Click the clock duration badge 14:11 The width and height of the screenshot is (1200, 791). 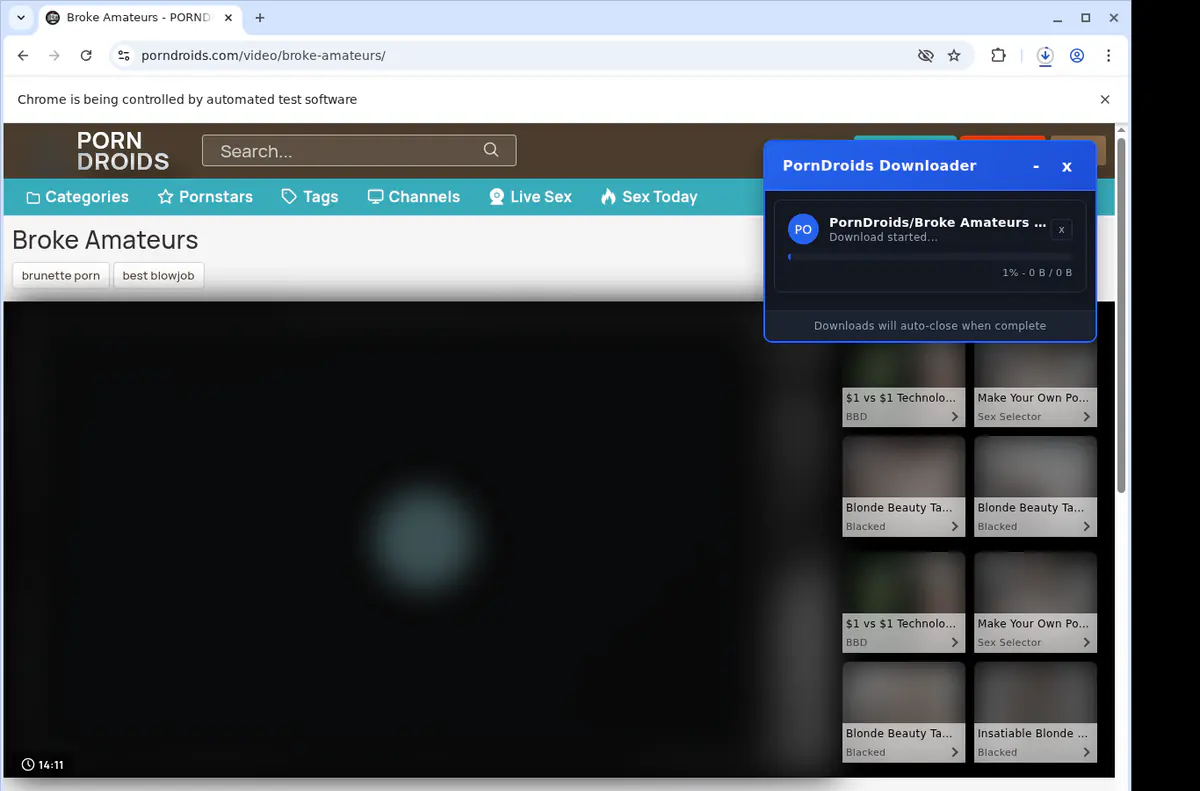pyautogui.click(x=43, y=765)
